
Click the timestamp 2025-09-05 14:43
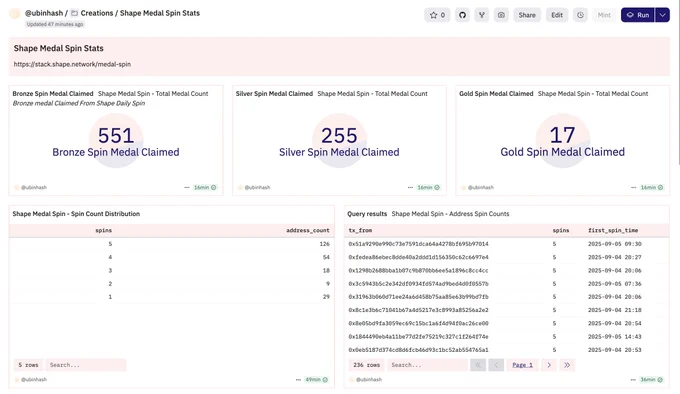615,337
